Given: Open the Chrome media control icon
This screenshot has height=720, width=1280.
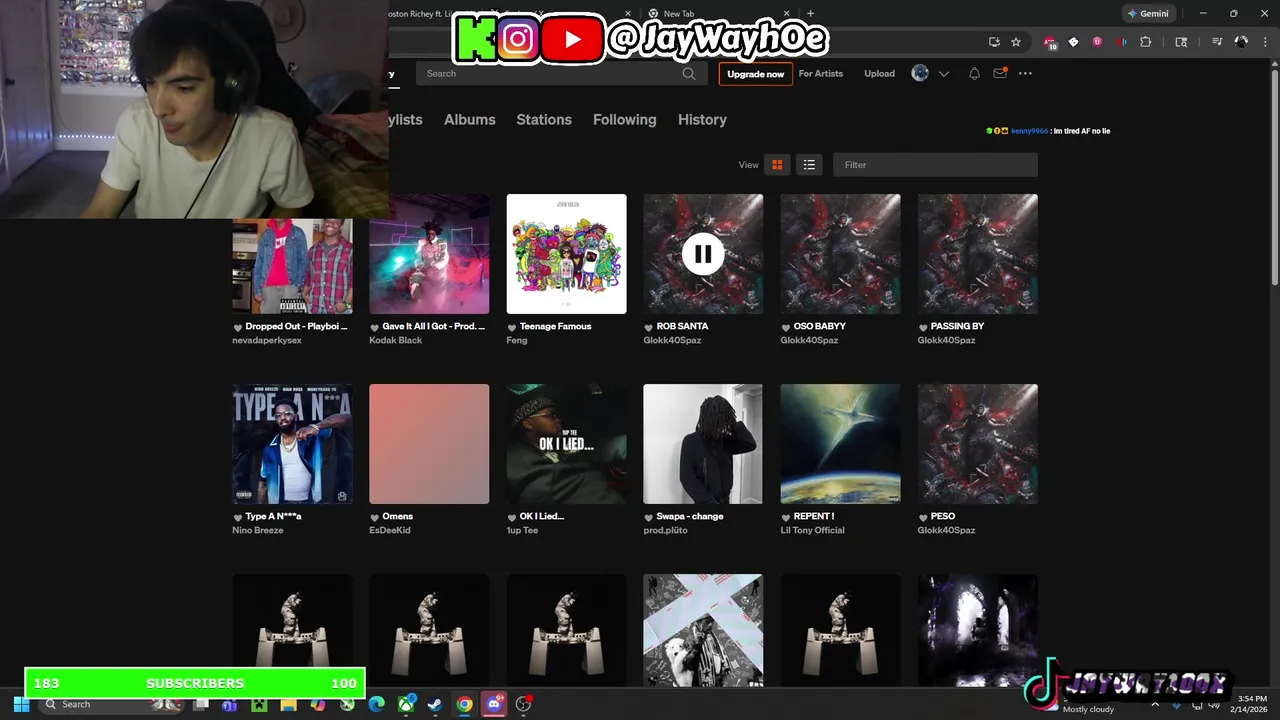Looking at the screenshot, I should pyautogui.click(x=1217, y=42).
